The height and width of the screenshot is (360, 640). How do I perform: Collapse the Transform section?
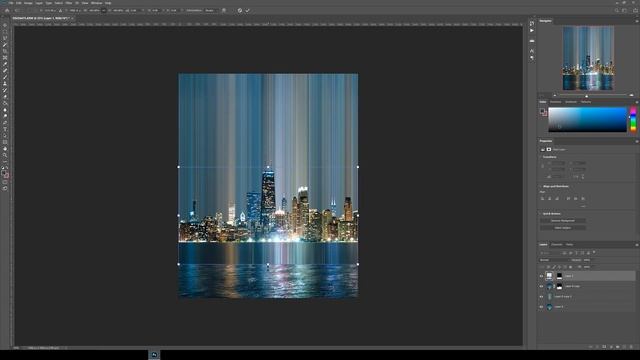[x=541, y=157]
